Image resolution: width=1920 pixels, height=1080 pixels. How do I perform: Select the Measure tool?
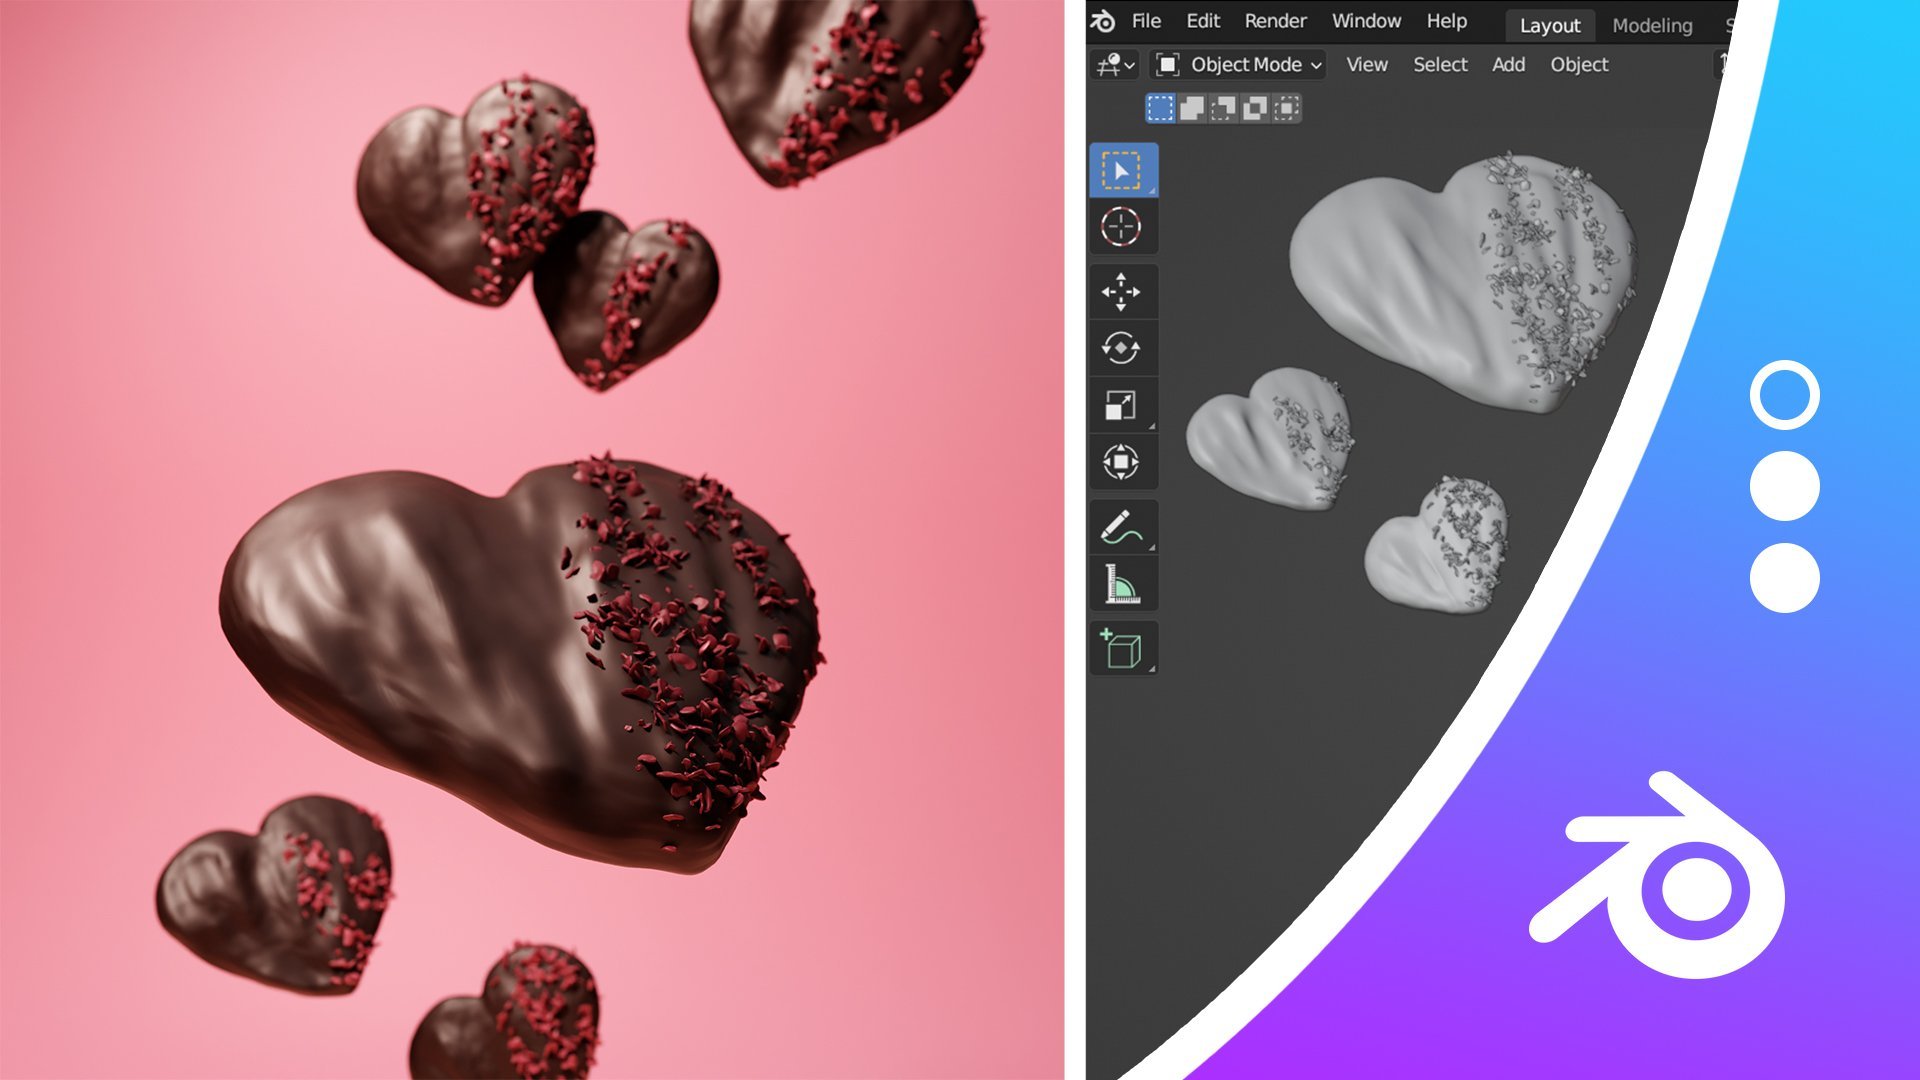click(1122, 584)
